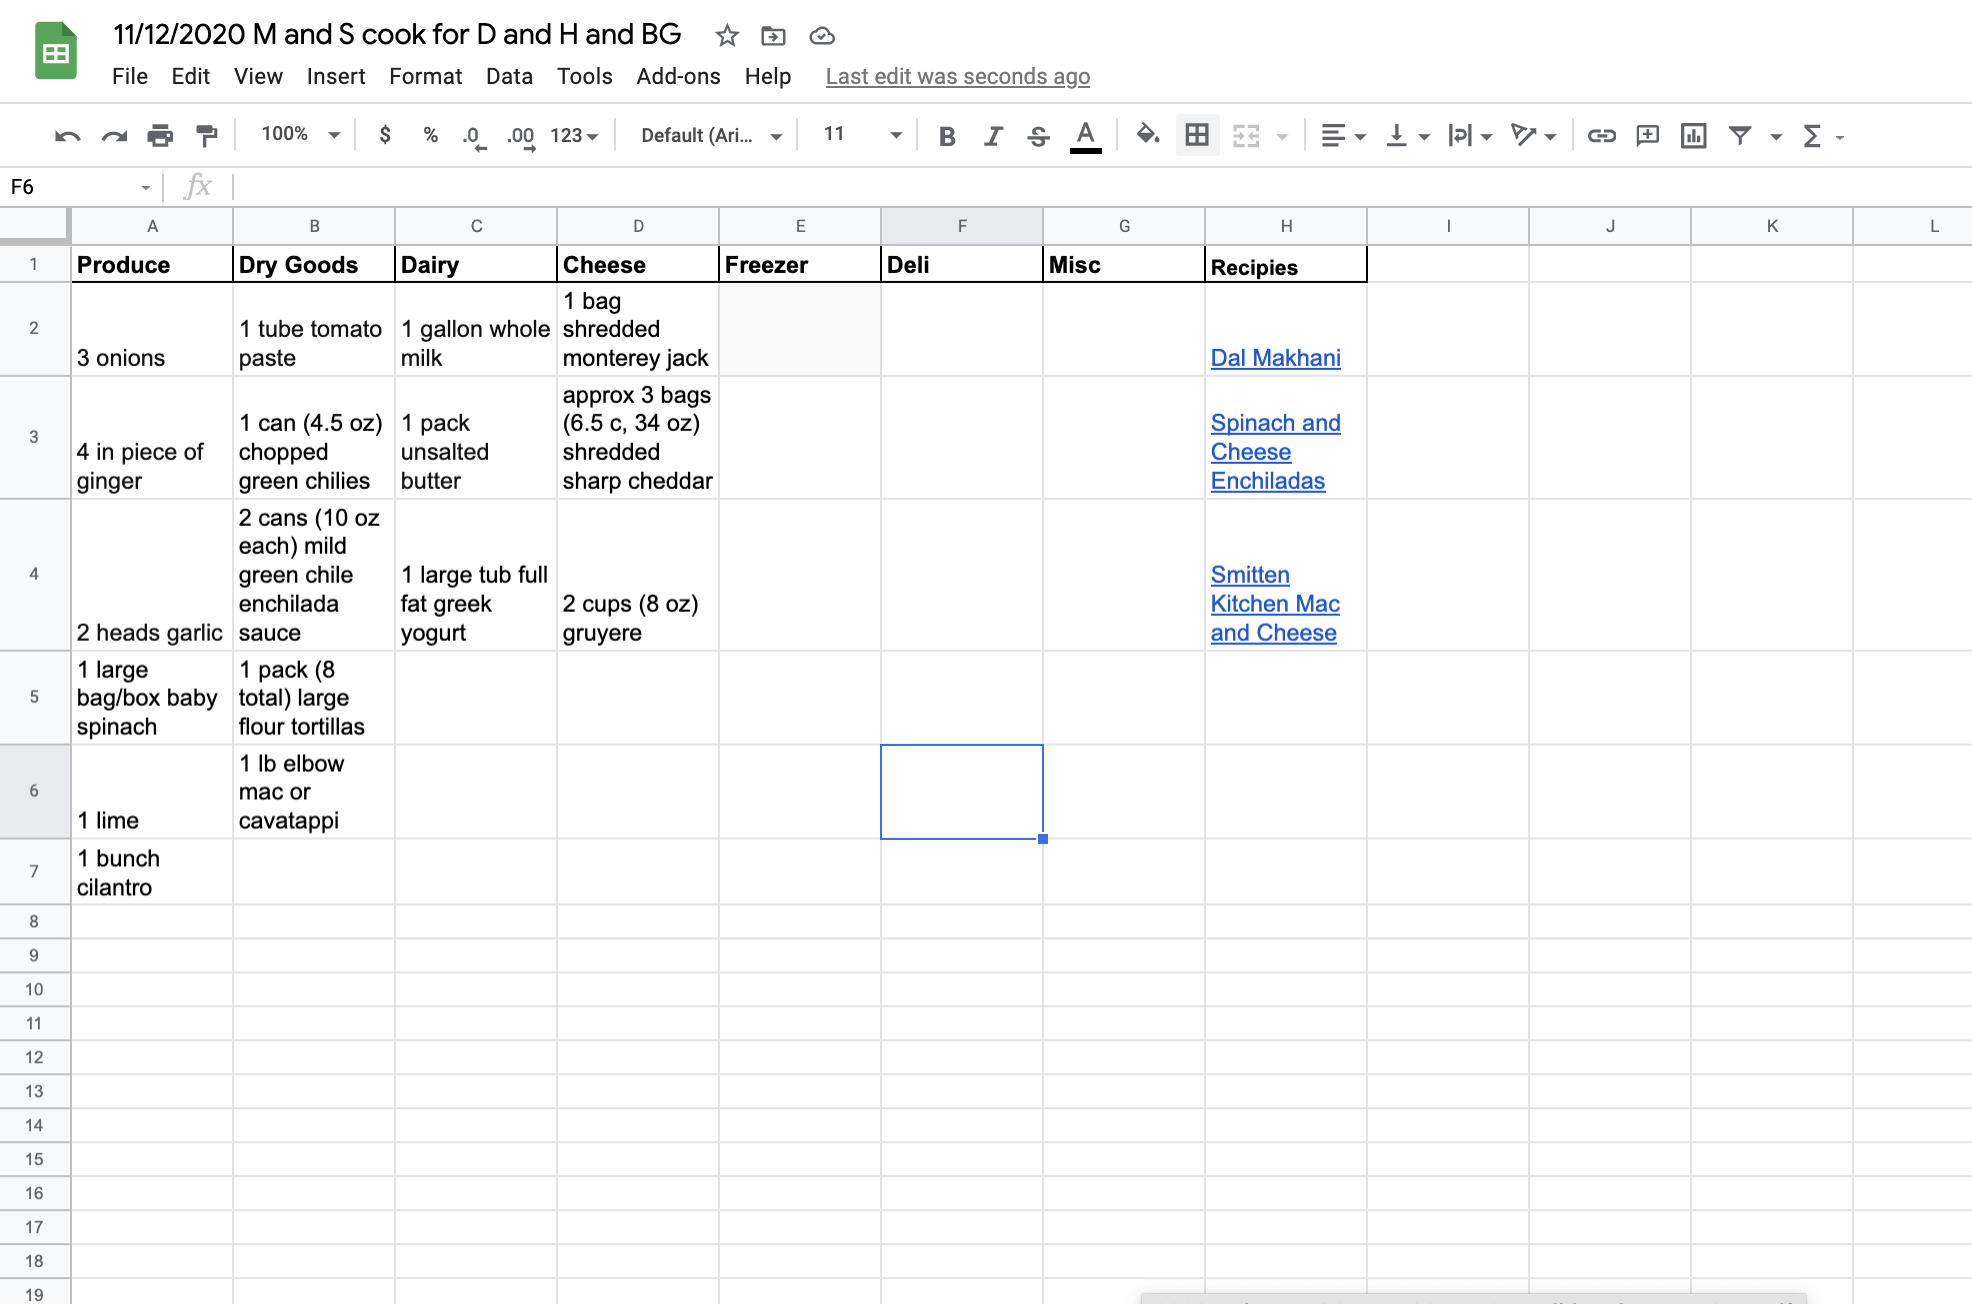This screenshot has width=1972, height=1304.
Task: Select column H header
Action: coord(1286,226)
